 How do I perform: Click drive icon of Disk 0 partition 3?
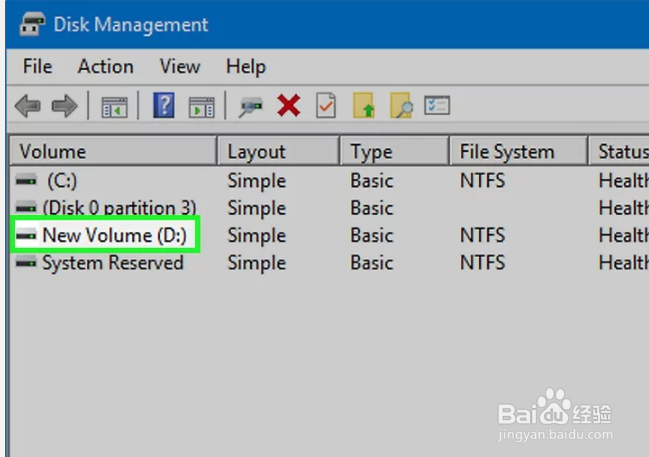click(x=26, y=207)
